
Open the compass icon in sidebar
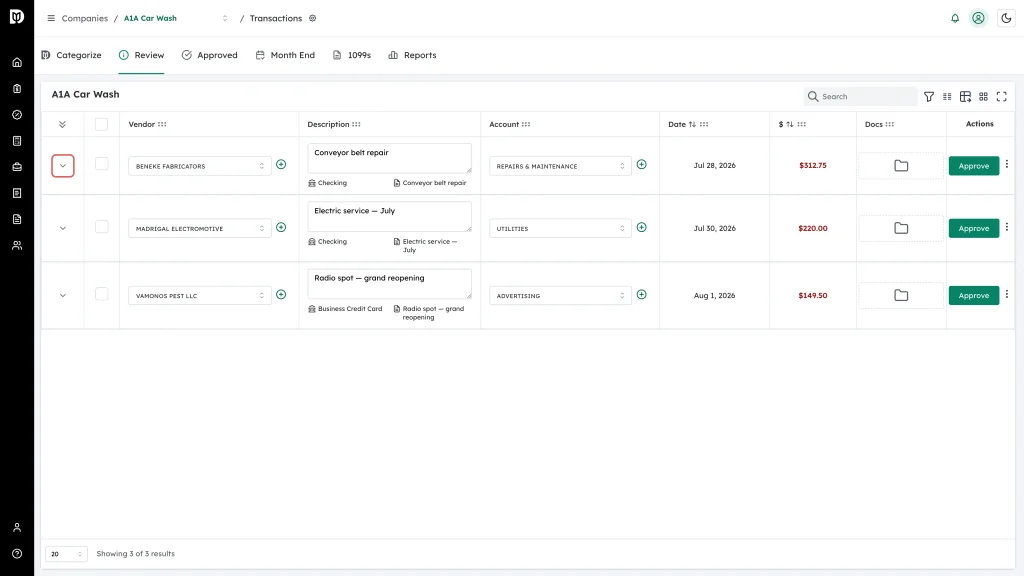pos(17,115)
